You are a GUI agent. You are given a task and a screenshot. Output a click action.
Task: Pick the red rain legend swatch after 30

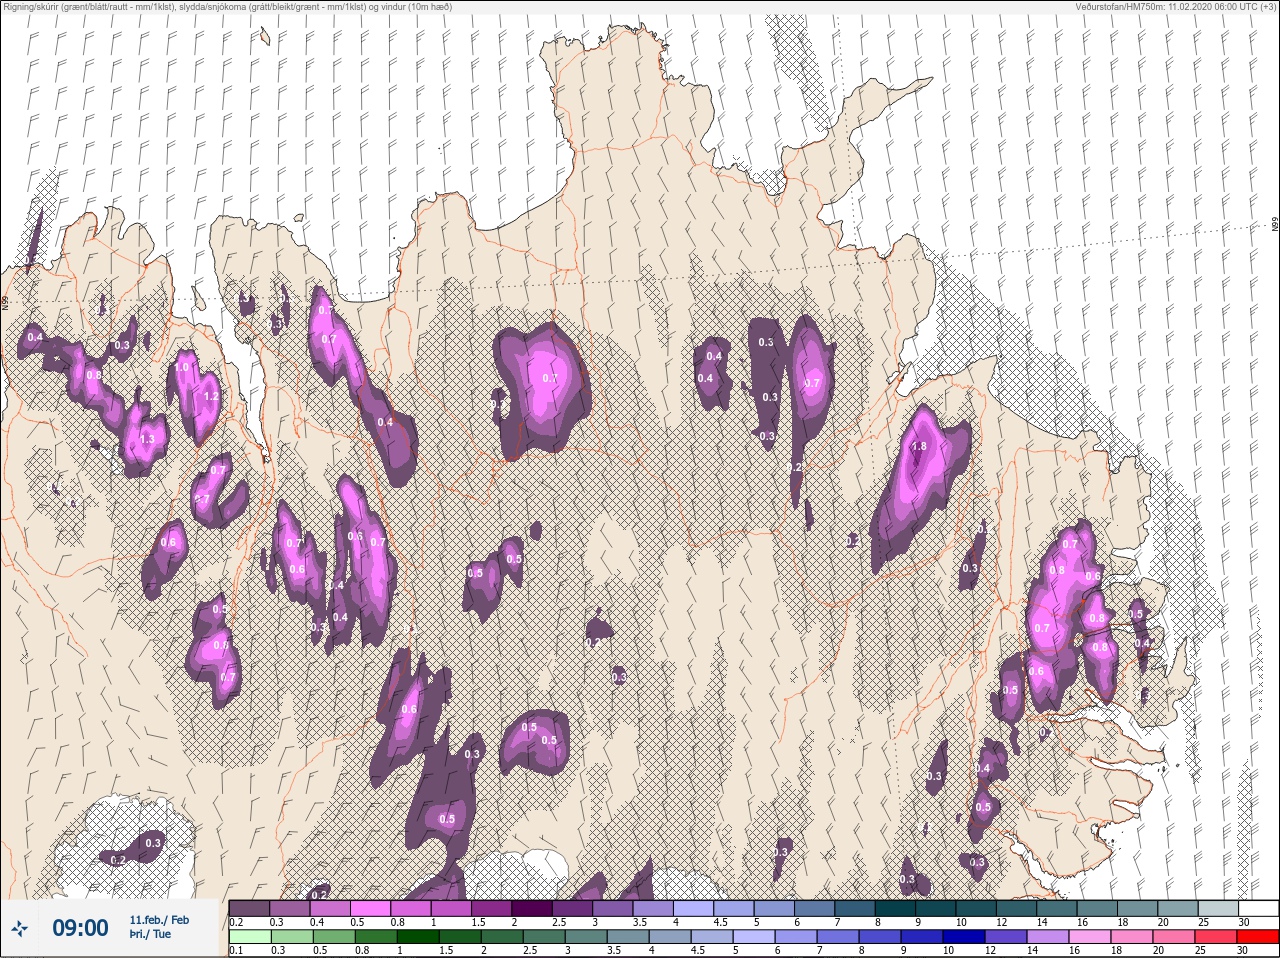1258,937
